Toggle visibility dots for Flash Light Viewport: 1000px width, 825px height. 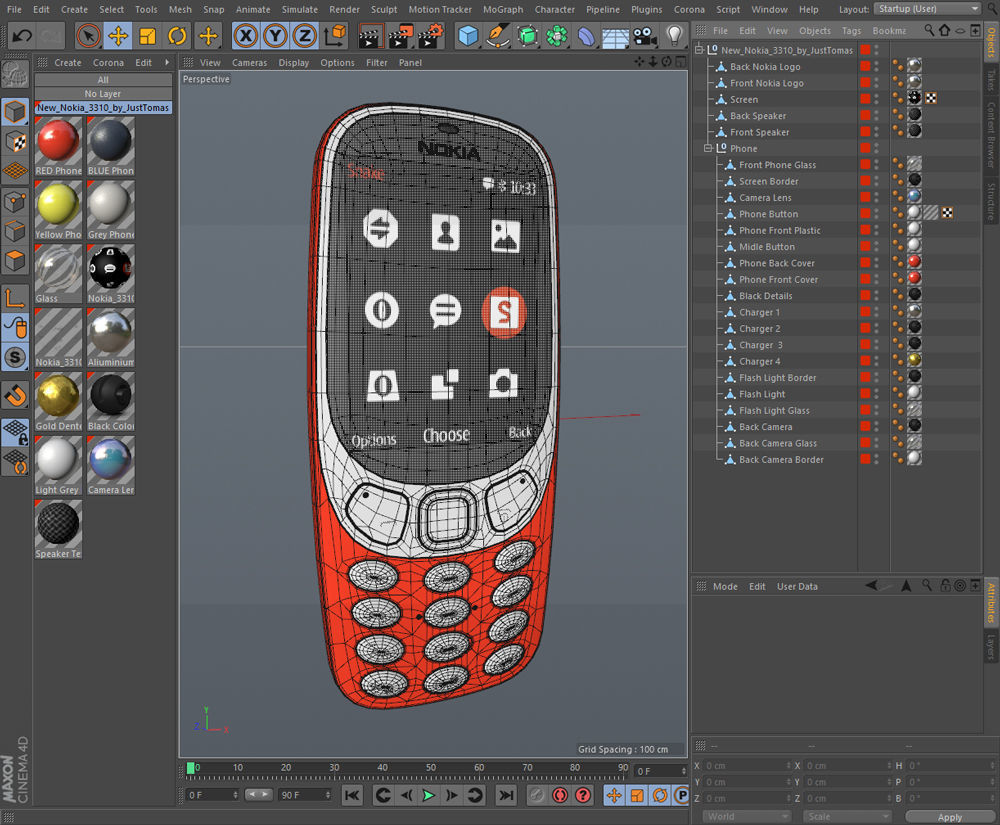pyautogui.click(x=876, y=394)
